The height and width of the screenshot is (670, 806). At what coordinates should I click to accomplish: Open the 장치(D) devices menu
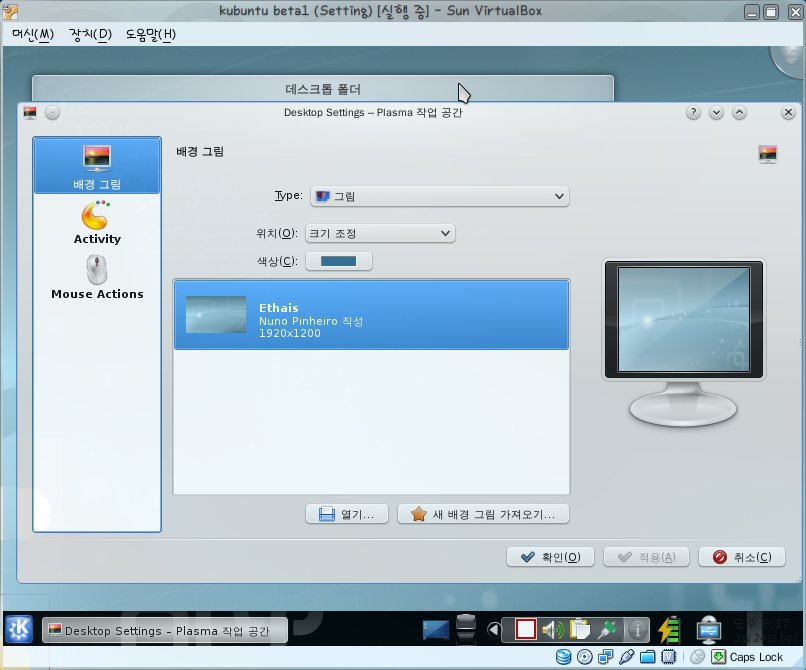(90, 34)
